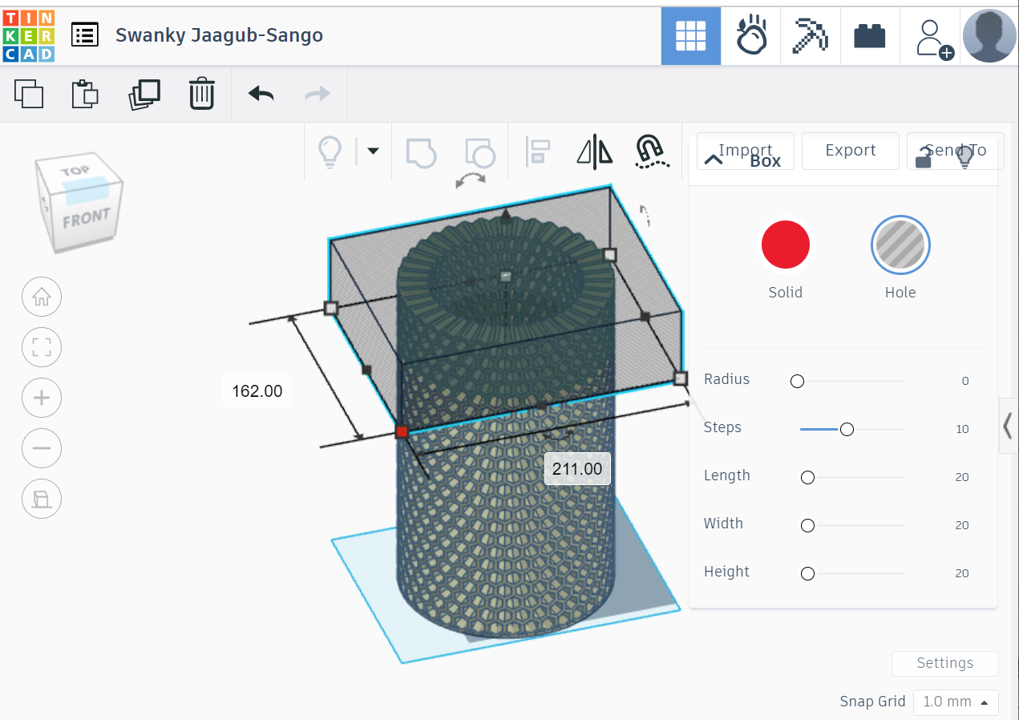The image size is (1019, 720).
Task: Open the user profile avatar
Action: [x=989, y=36]
